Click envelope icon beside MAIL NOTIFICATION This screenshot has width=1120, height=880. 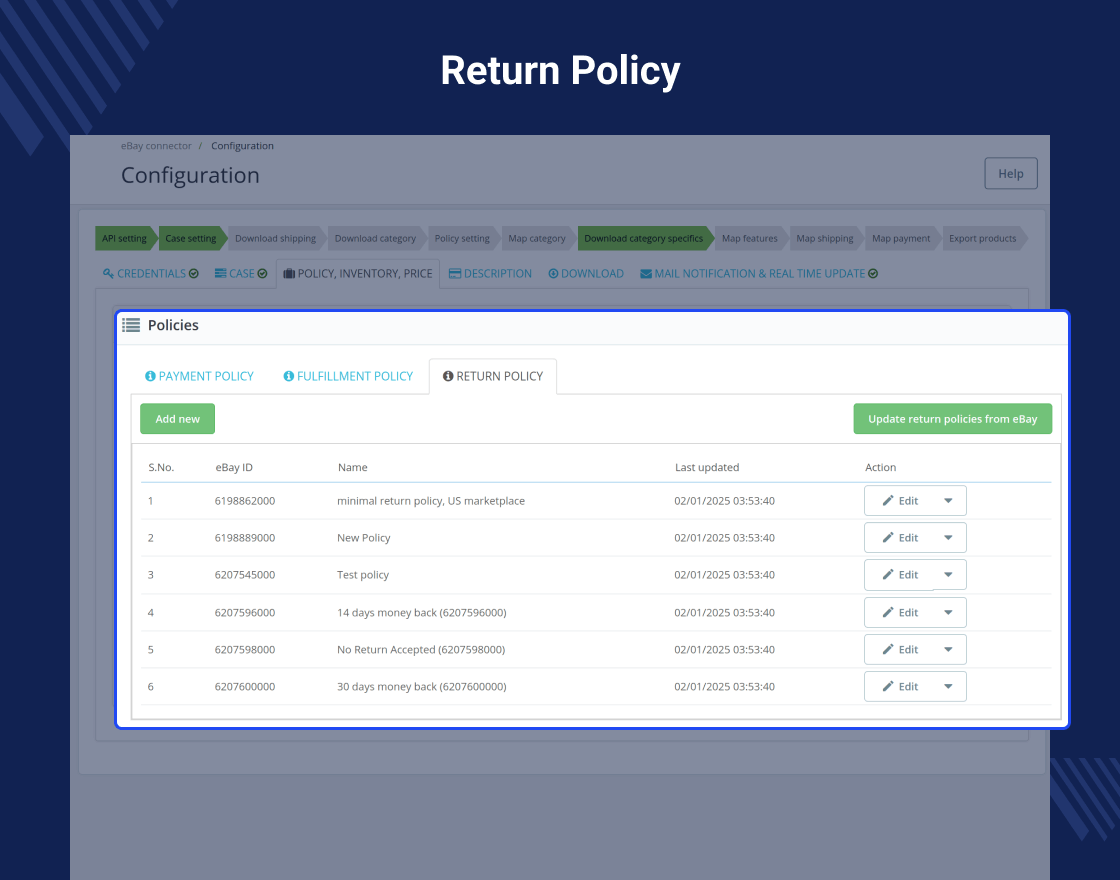coord(646,274)
